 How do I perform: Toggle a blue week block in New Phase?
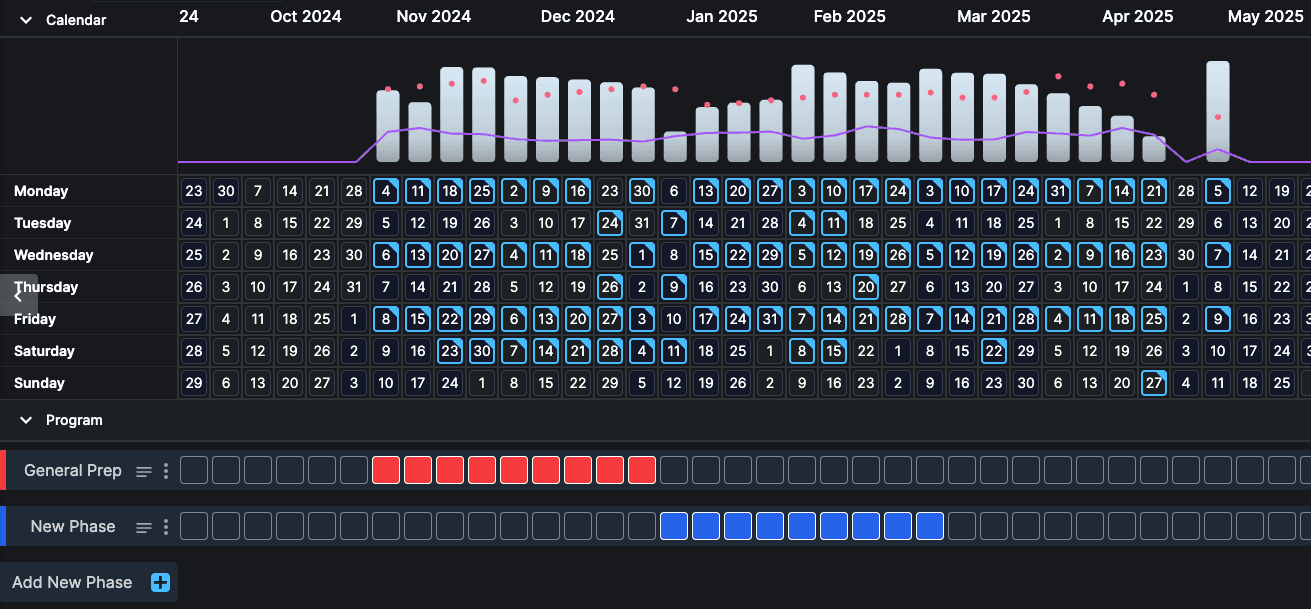(802, 525)
